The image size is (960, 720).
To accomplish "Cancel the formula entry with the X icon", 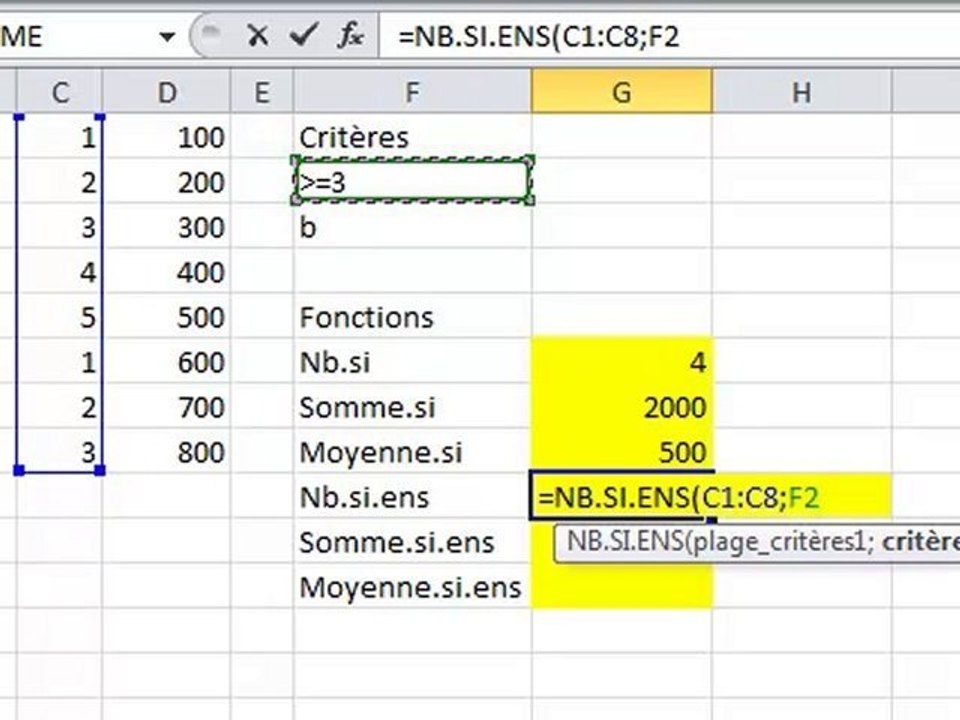I will click(258, 36).
